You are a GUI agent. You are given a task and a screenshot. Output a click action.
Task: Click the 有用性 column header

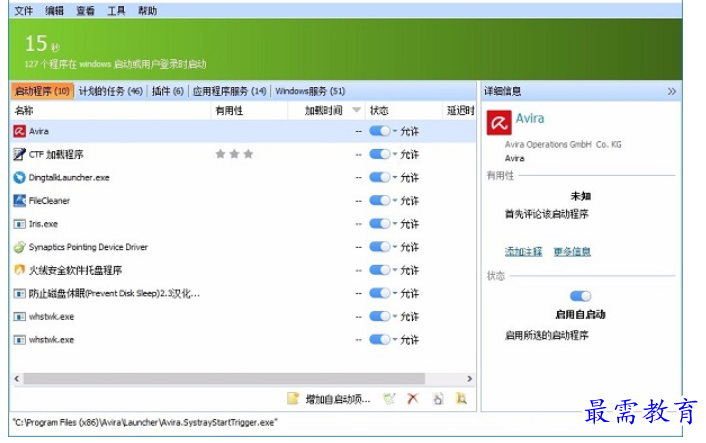[249, 110]
